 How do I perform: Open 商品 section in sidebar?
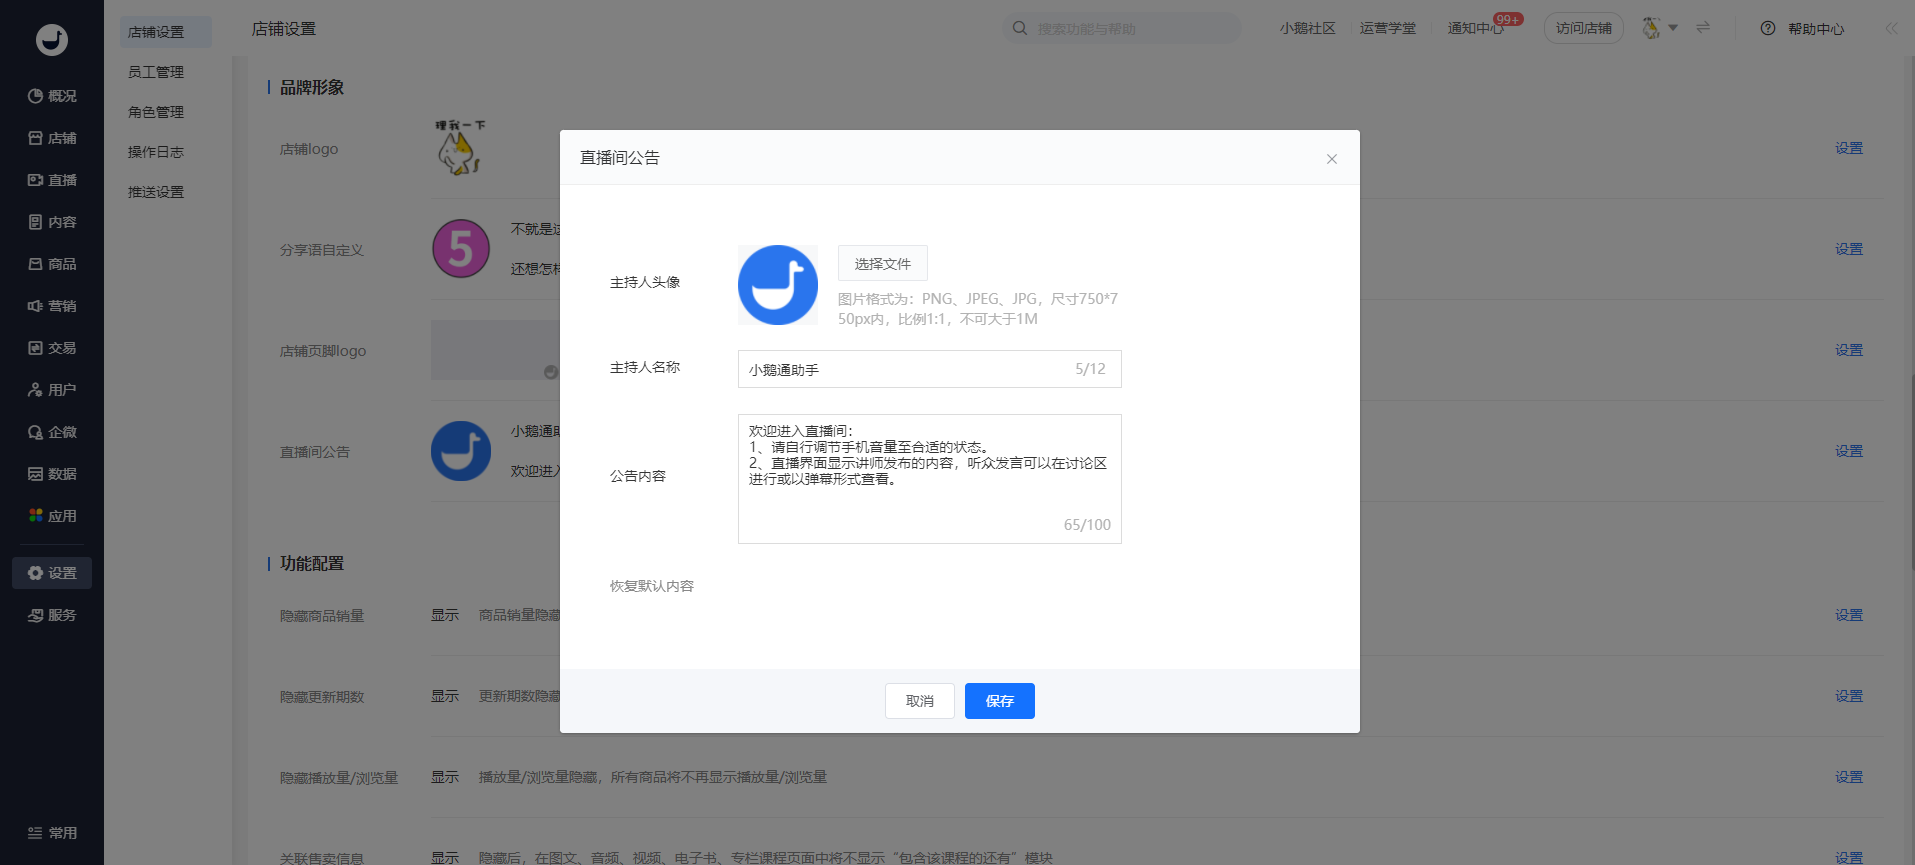52,264
